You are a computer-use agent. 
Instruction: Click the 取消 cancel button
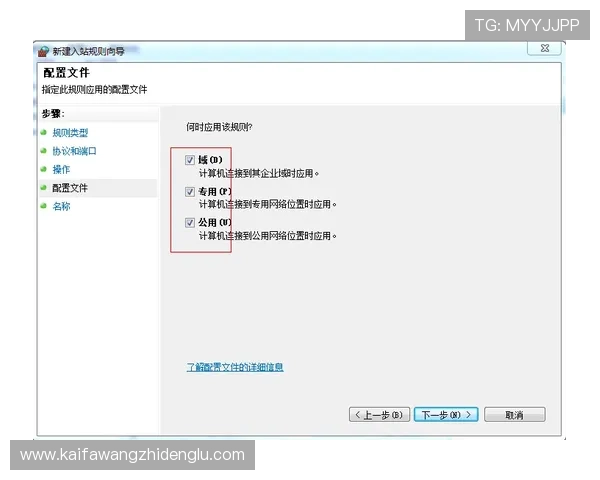click(515, 415)
